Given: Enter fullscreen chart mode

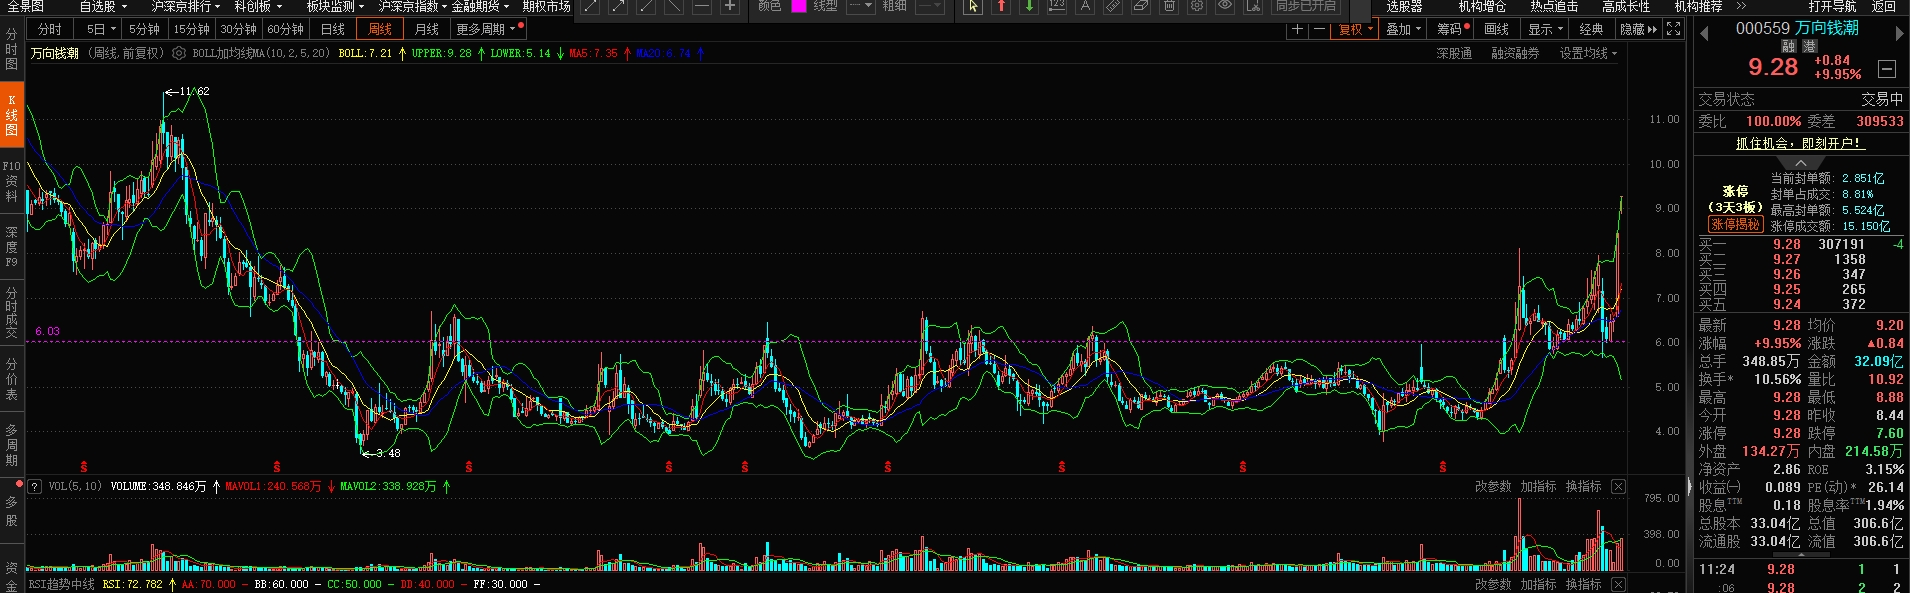Looking at the screenshot, I should pyautogui.click(x=1674, y=29).
